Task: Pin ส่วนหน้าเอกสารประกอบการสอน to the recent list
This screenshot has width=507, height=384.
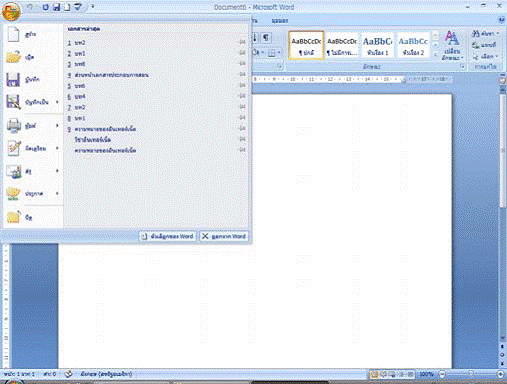Action: tap(243, 74)
